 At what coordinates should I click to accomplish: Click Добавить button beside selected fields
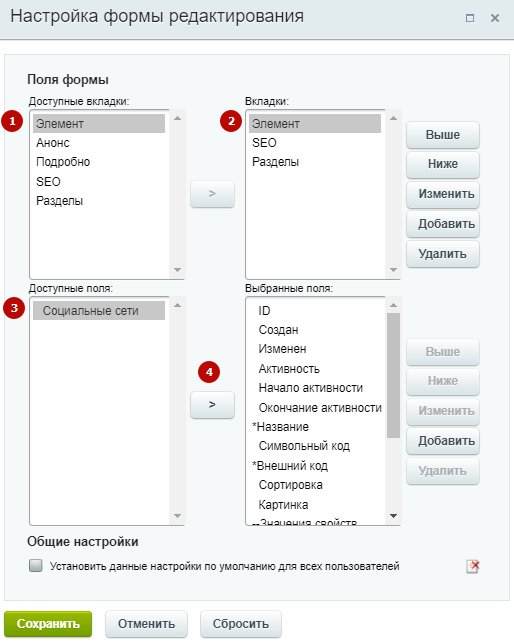[x=443, y=441]
